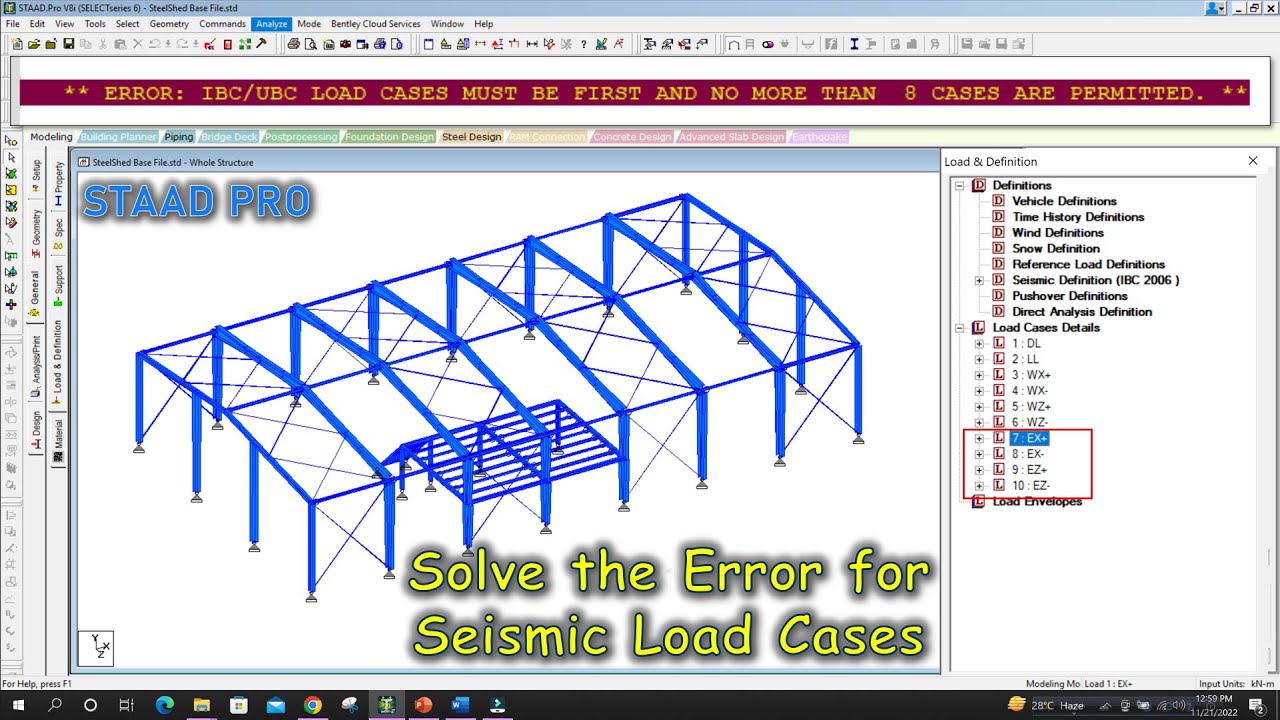The width and height of the screenshot is (1280, 720).
Task: Select Wind Definitions in tree
Action: click(x=1057, y=233)
